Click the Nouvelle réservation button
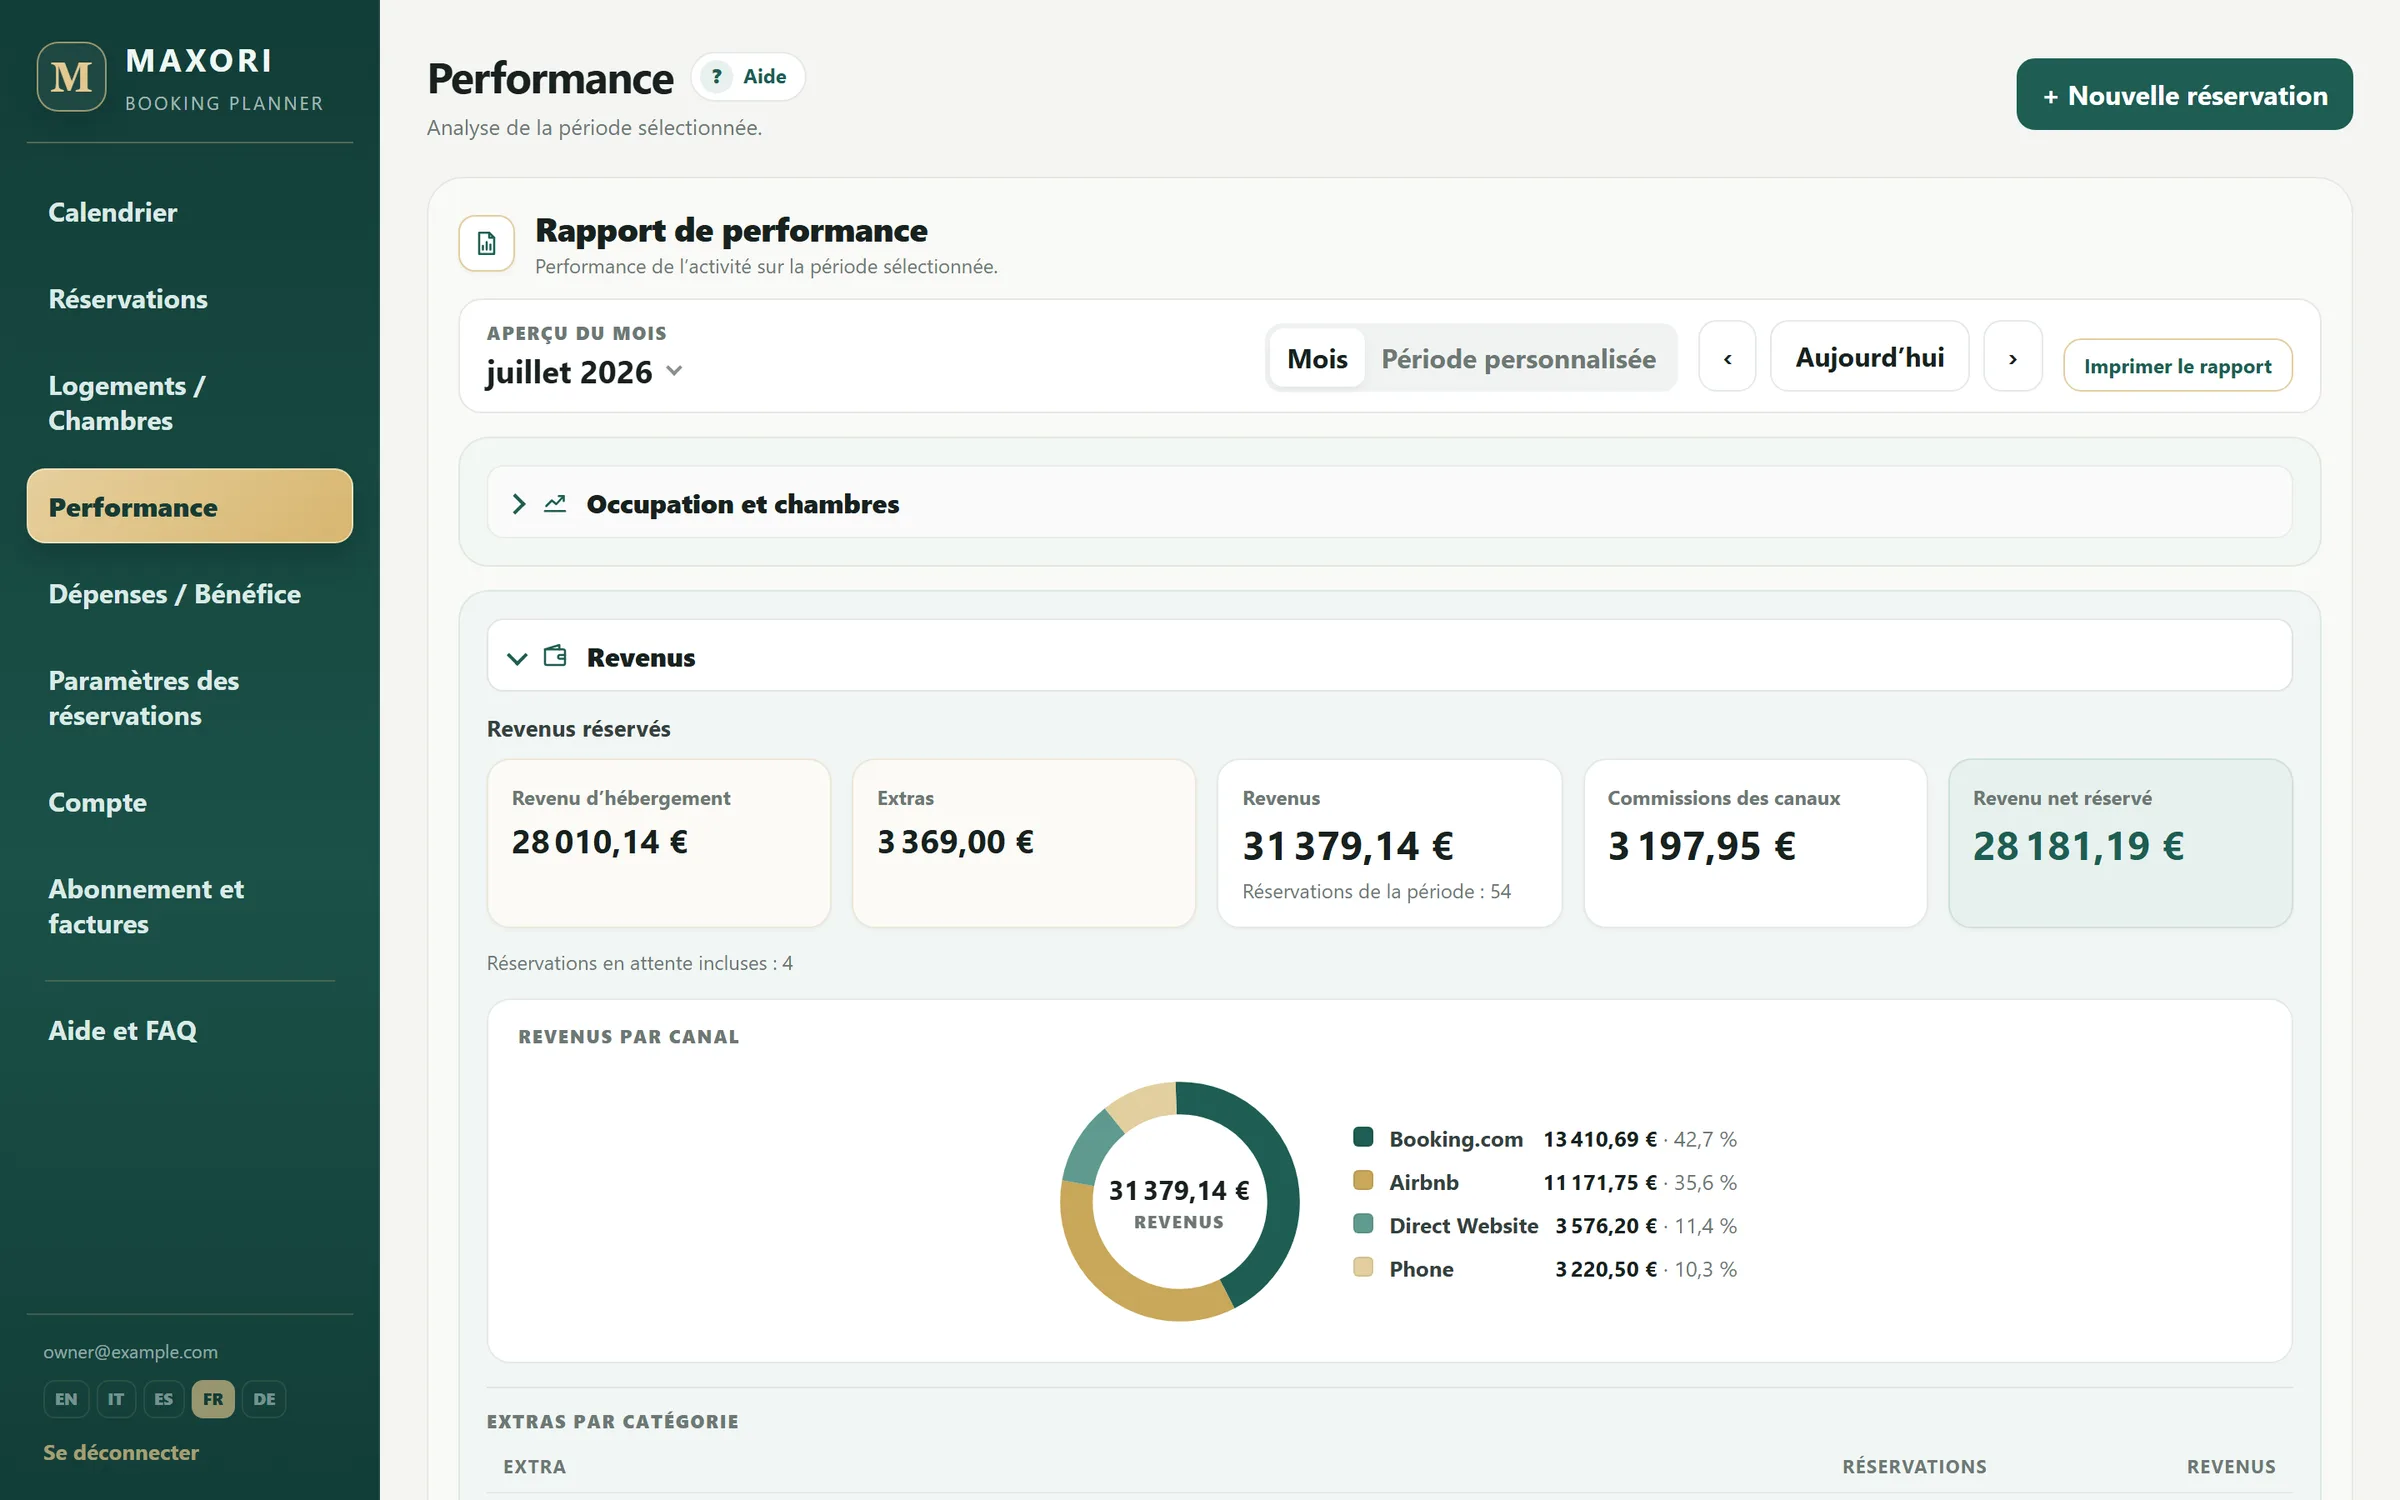Image resolution: width=2400 pixels, height=1500 pixels. click(2184, 95)
